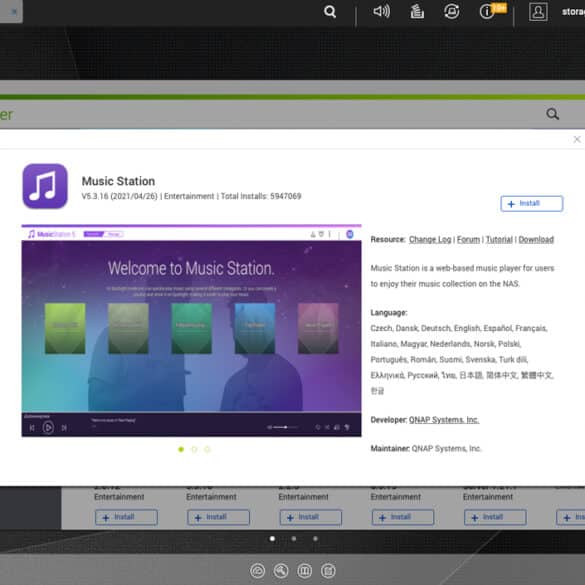Open the fourth round icon in bottom bar
Screen dimensions: 585x585
tap(328, 571)
